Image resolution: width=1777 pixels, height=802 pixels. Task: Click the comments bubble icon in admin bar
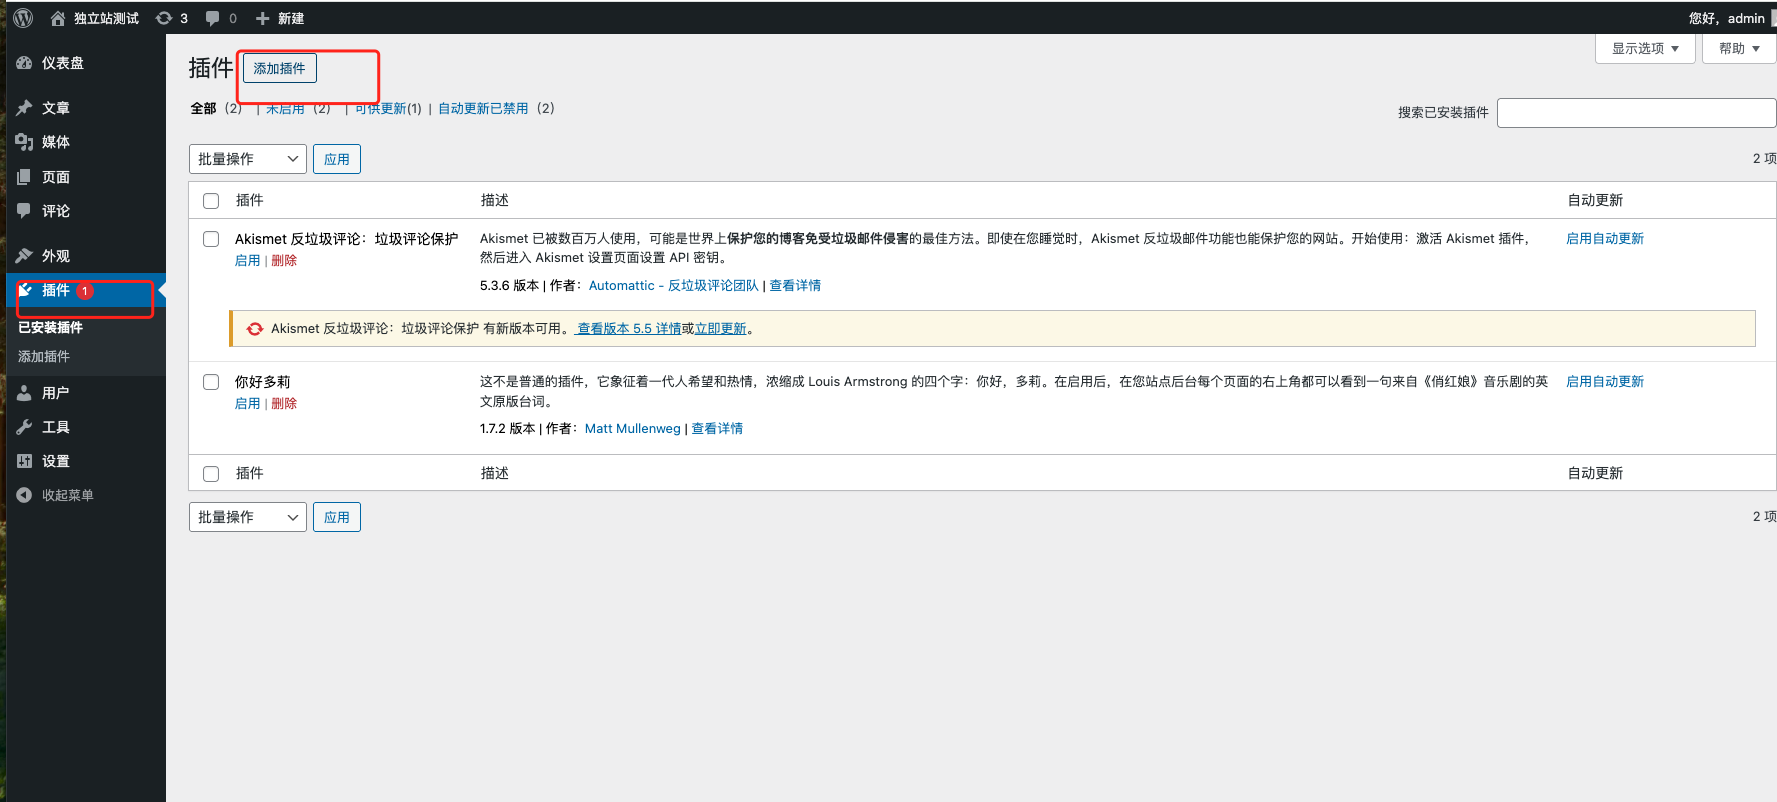[x=213, y=18]
